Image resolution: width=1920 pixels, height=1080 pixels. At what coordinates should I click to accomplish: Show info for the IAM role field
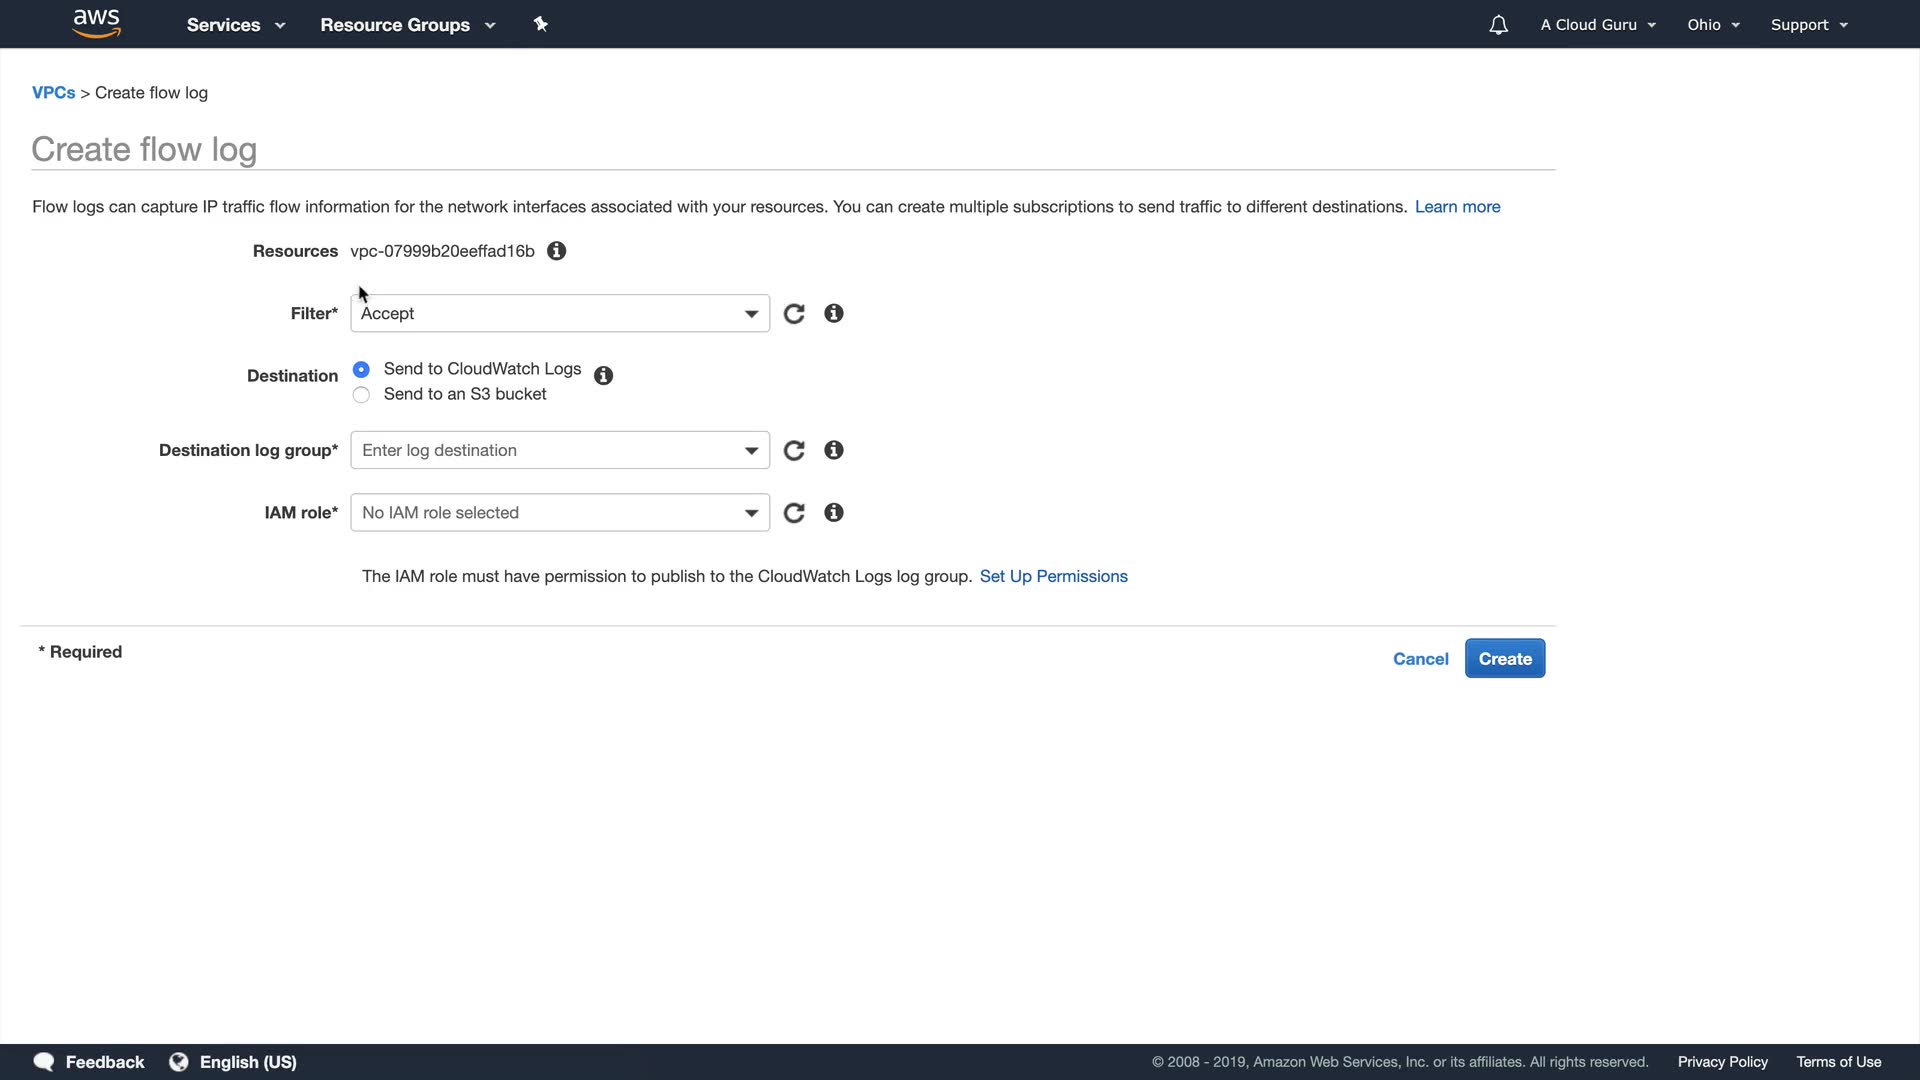pyautogui.click(x=834, y=513)
